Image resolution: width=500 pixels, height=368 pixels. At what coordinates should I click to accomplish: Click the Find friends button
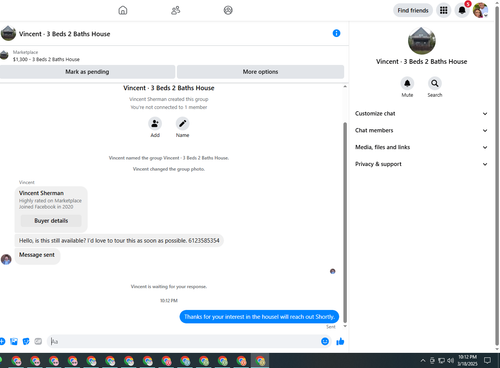413,10
